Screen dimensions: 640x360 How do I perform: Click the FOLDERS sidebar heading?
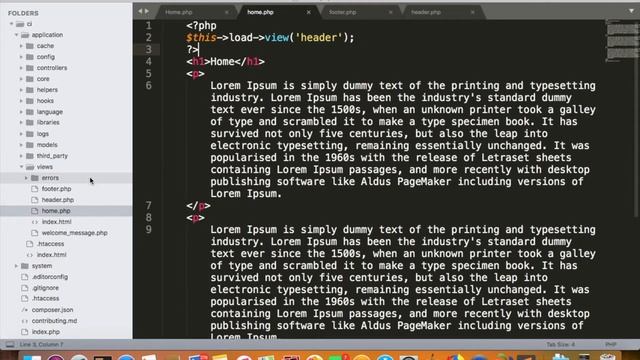pos(23,13)
